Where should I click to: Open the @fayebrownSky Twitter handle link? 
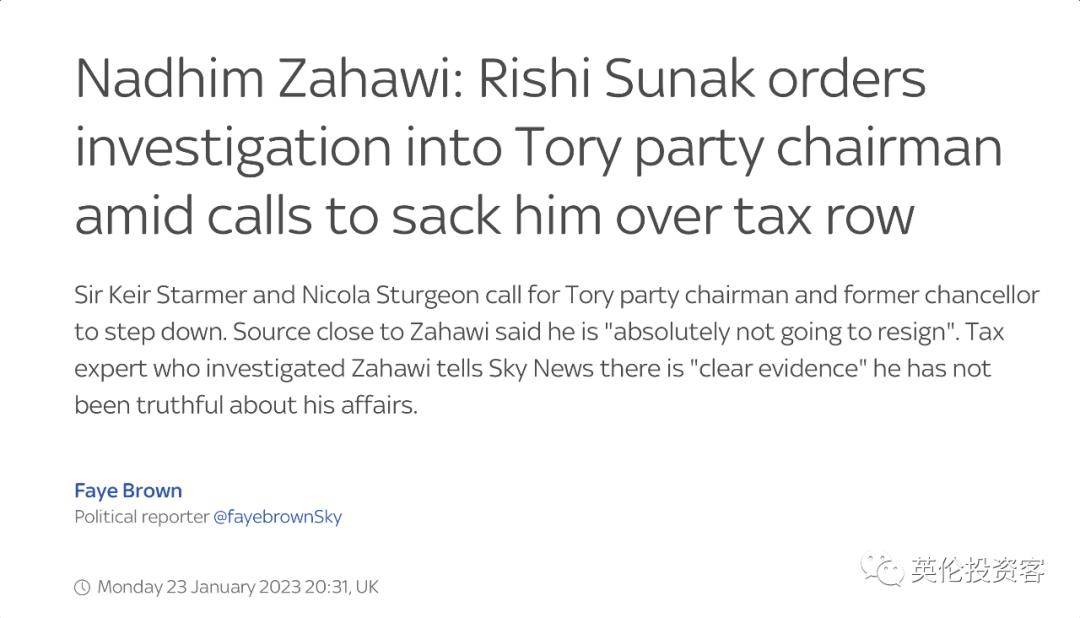(278, 517)
